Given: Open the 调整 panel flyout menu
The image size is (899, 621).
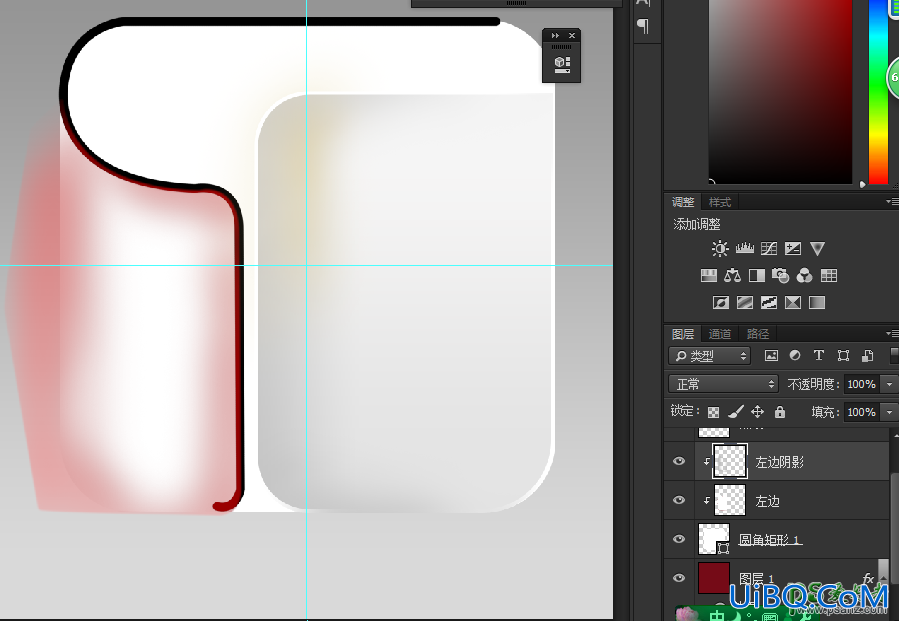Looking at the screenshot, I should pos(892,202).
